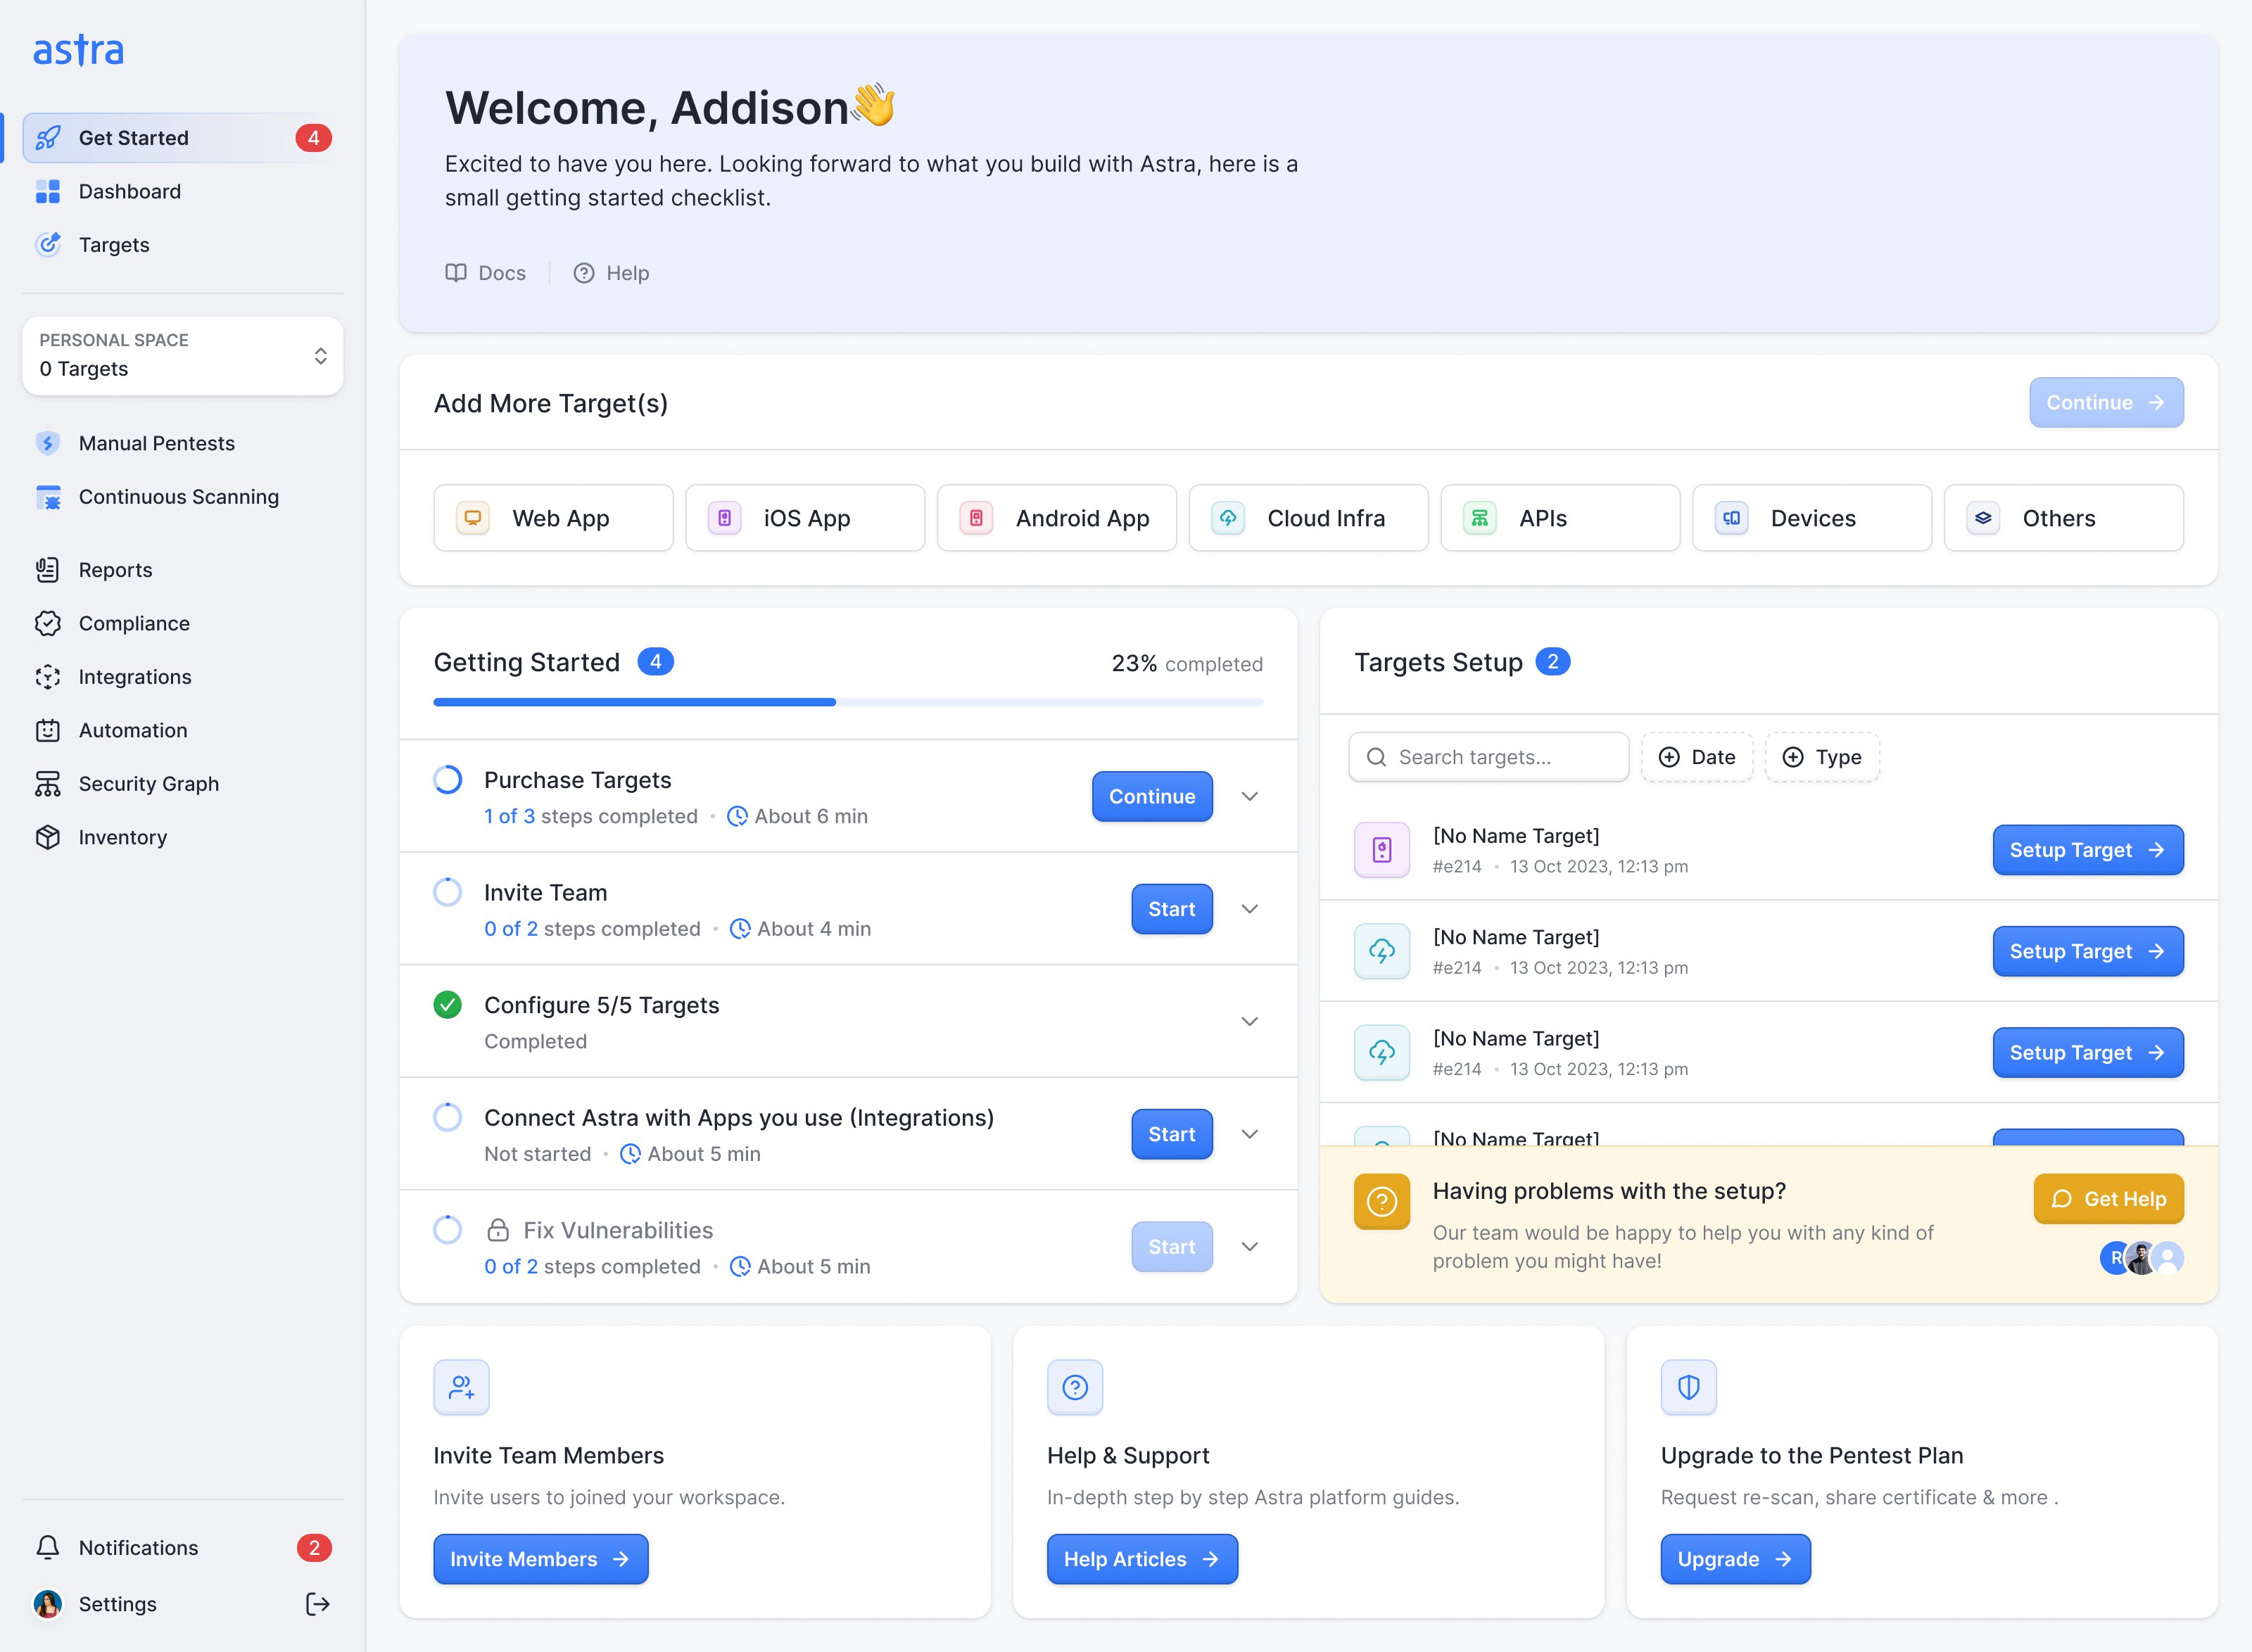Click the Get Help button
The width and height of the screenshot is (2252, 1652).
(x=2108, y=1199)
